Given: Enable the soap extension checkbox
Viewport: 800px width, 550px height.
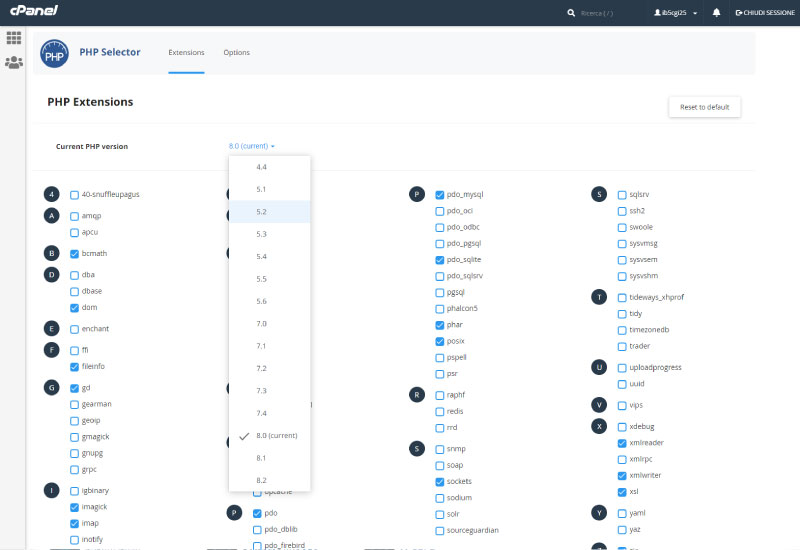Looking at the screenshot, I should click(x=440, y=465).
